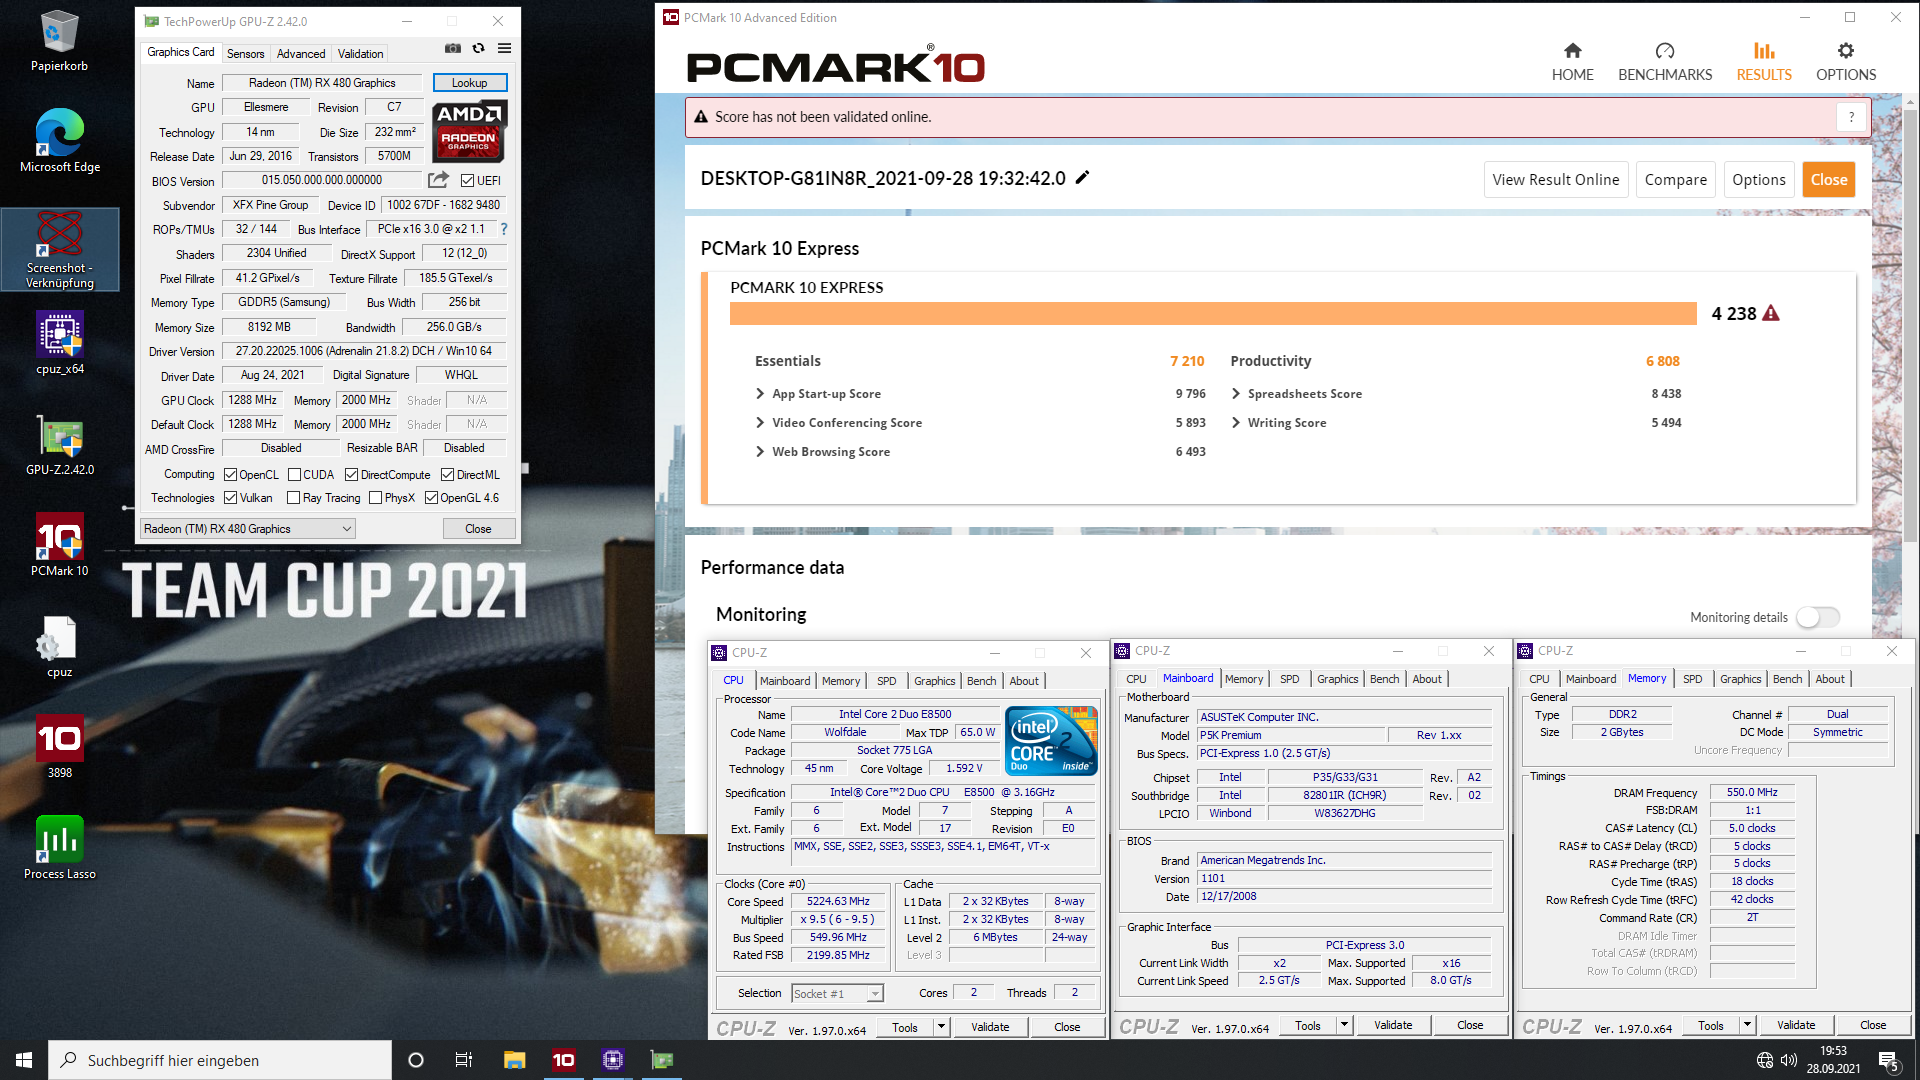Viewport: 1920px width, 1080px height.
Task: Open the Graphics tab in Memory CPU-Z window
Action: 1740,679
